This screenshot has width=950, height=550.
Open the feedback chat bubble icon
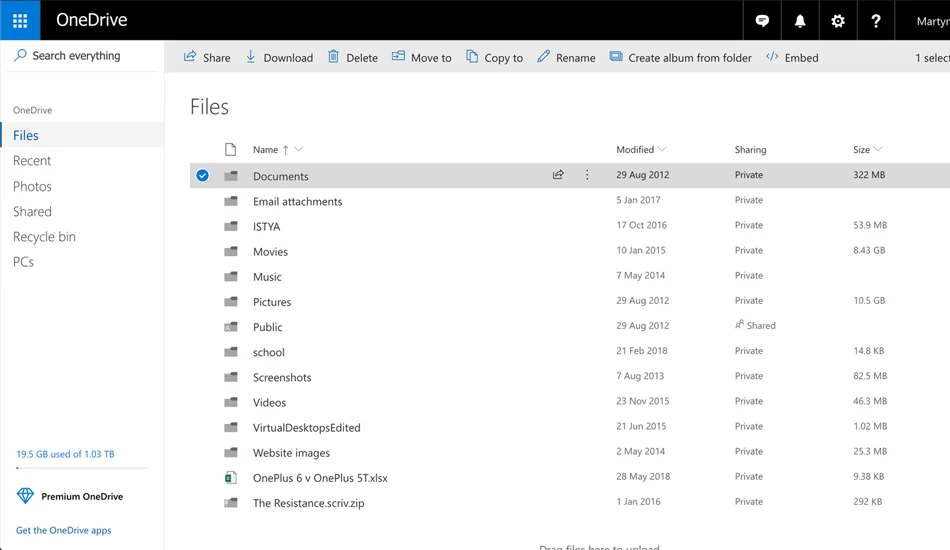click(762, 21)
